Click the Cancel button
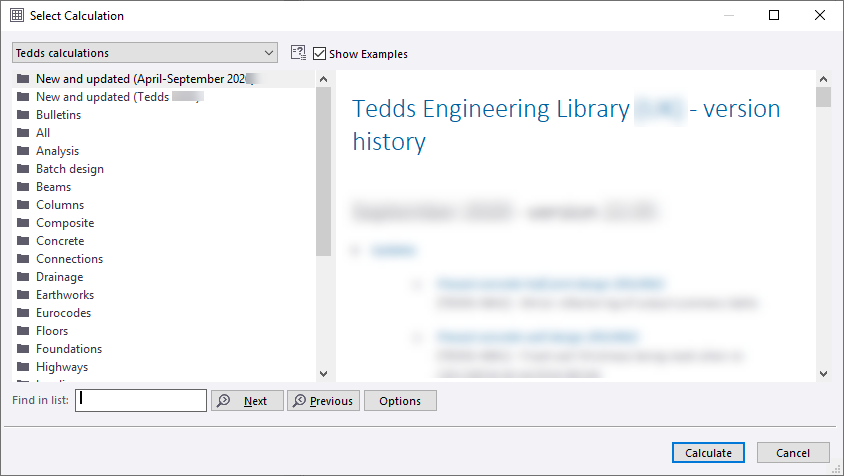Viewport: 844px width, 476px height. (x=793, y=453)
